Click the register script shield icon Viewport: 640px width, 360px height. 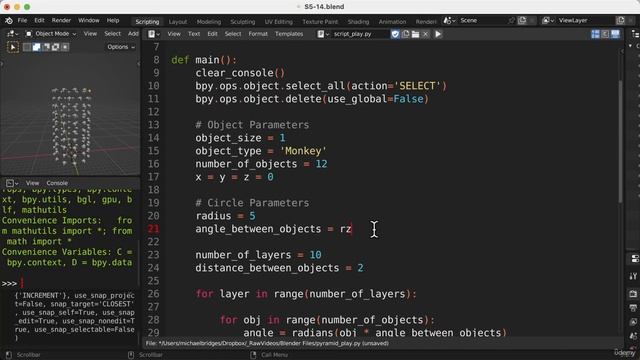point(395,34)
